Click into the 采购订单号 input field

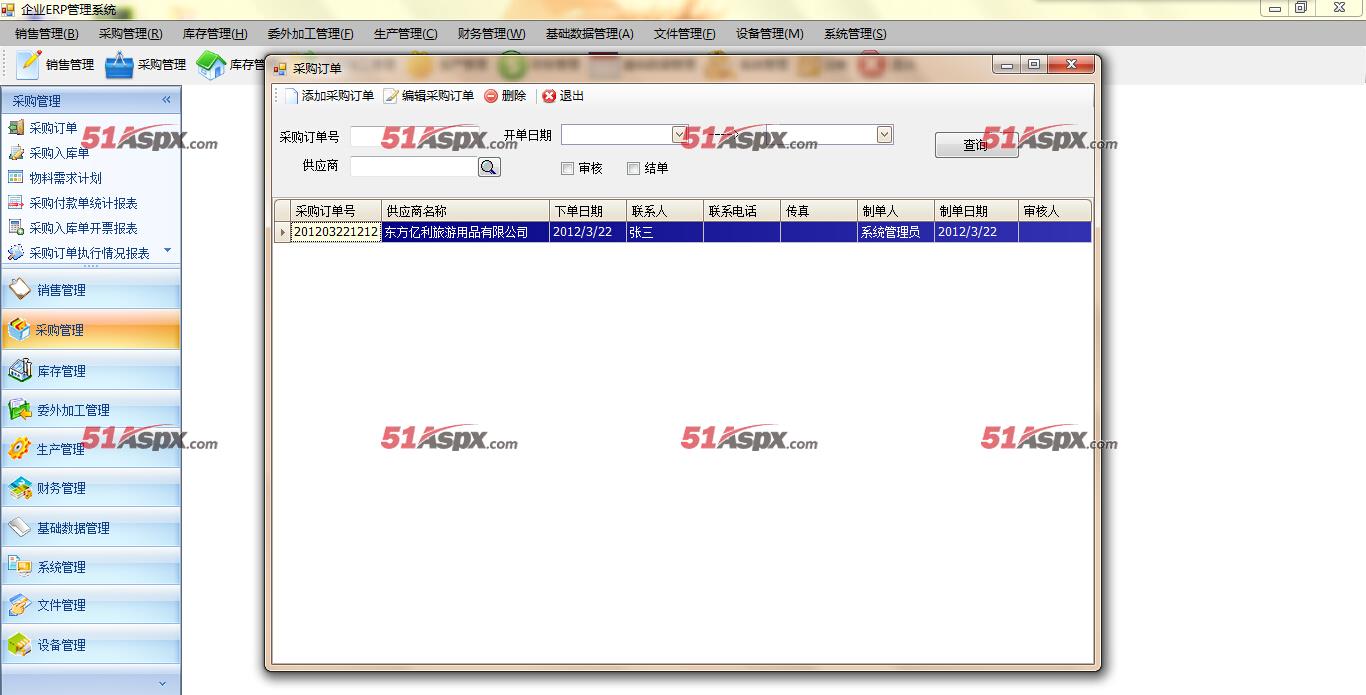tap(415, 136)
